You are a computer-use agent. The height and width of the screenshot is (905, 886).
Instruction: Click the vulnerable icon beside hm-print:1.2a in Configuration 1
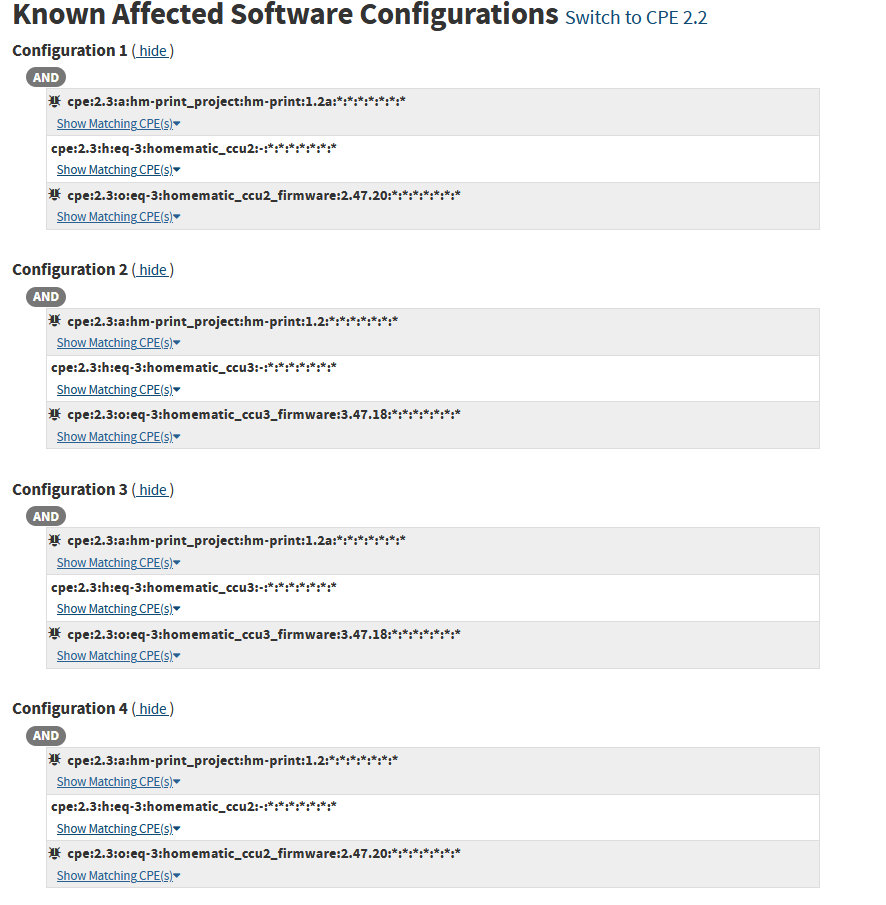pos(55,100)
